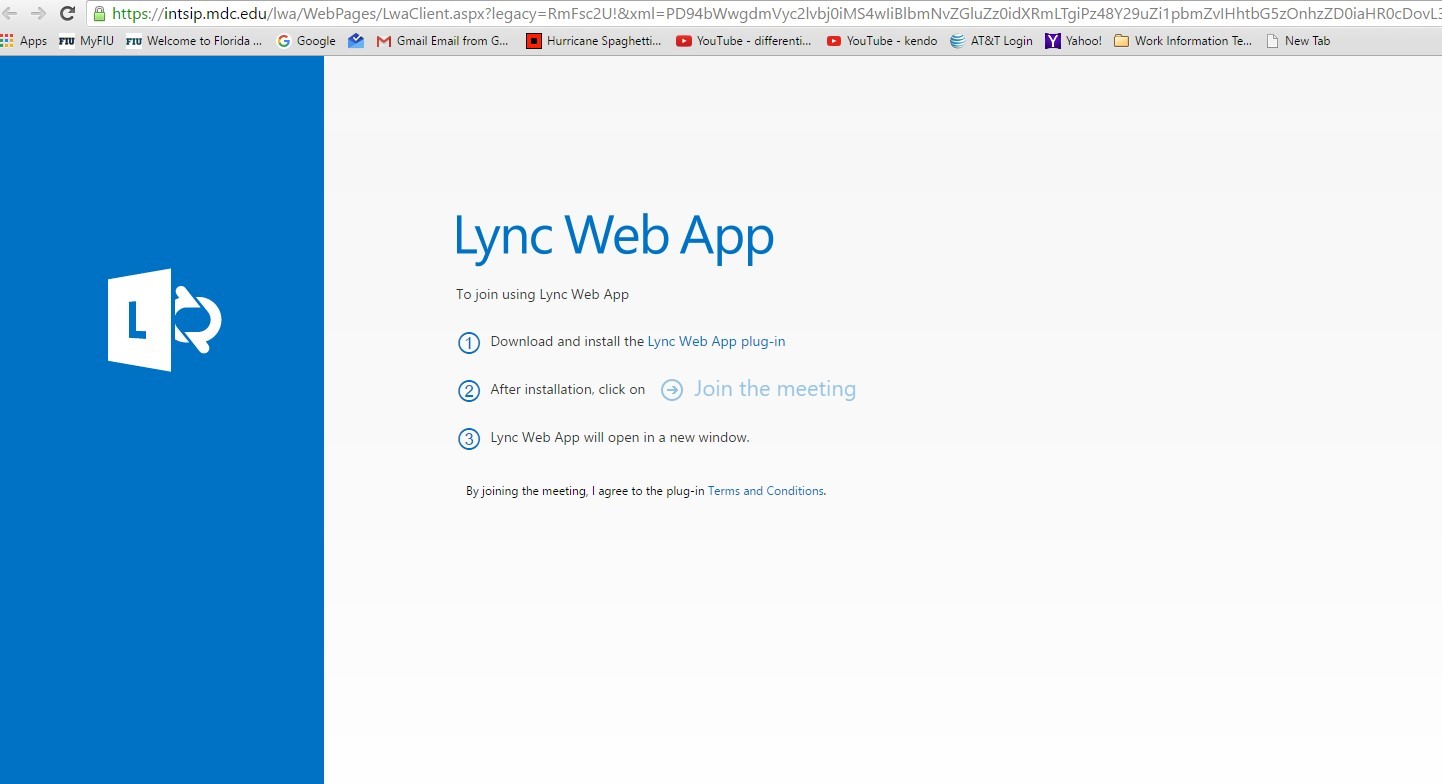
Task: Open the YouTube - kendo bookmark
Action: pyautogui.click(x=882, y=41)
